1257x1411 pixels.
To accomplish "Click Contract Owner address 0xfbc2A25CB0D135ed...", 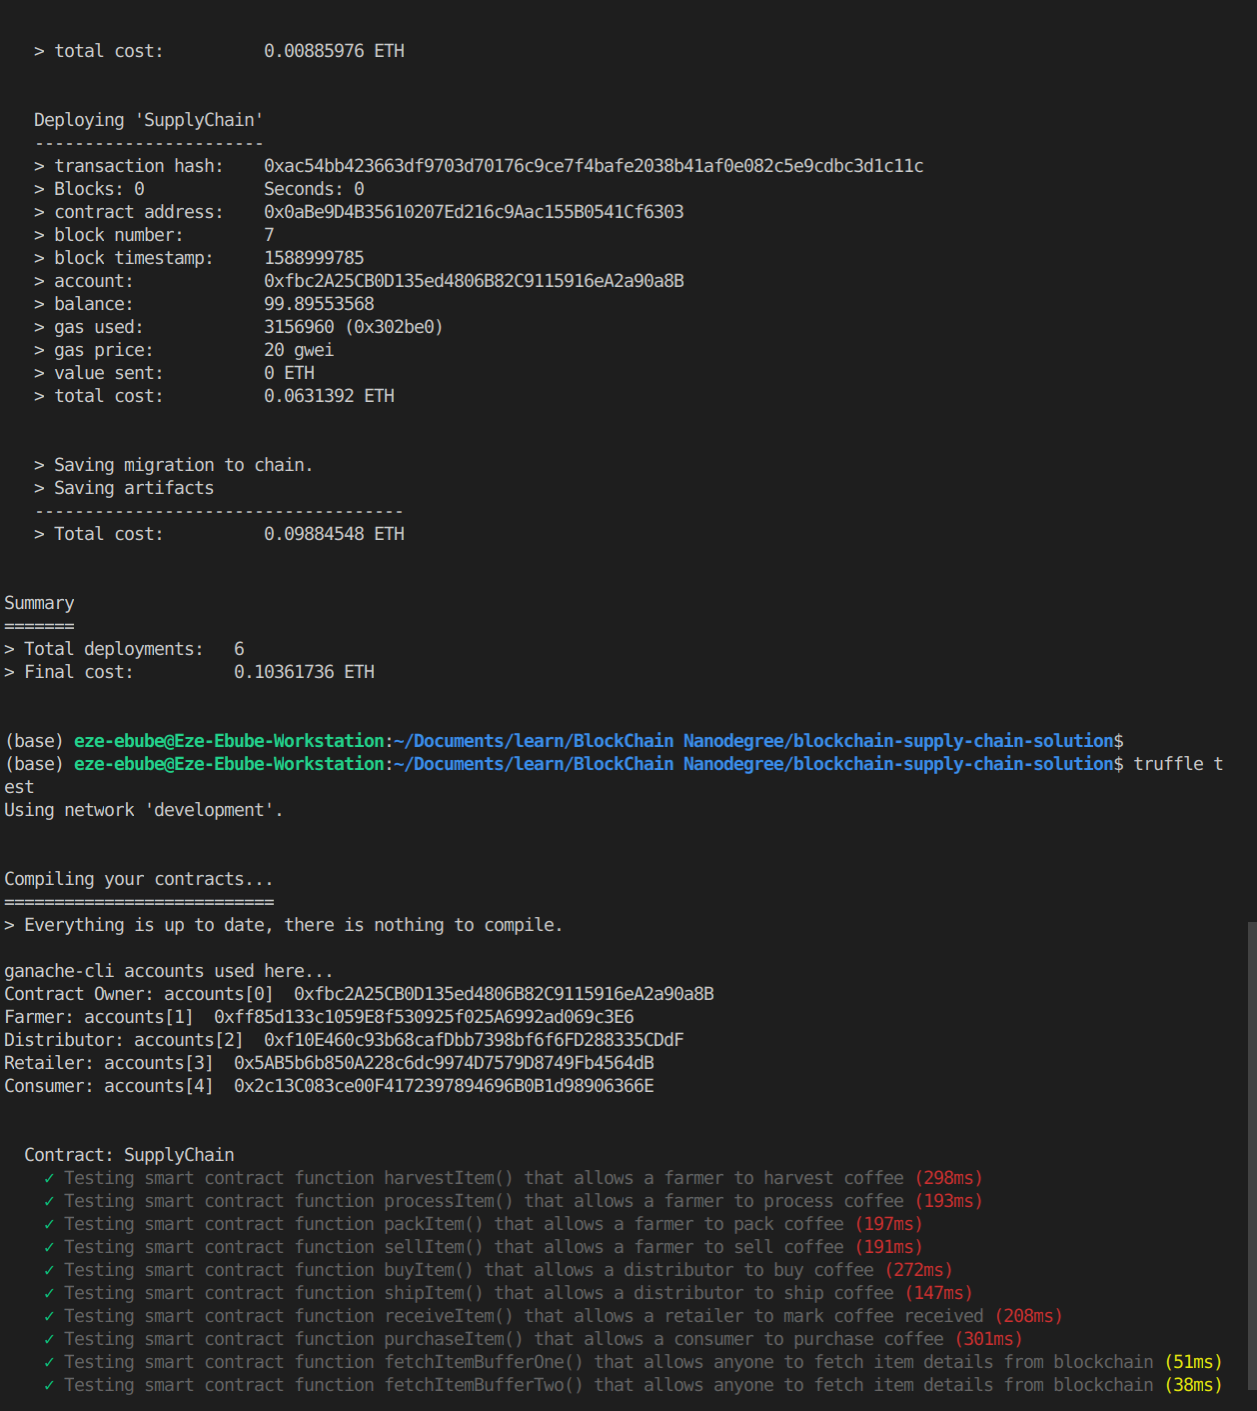I will tap(504, 994).
